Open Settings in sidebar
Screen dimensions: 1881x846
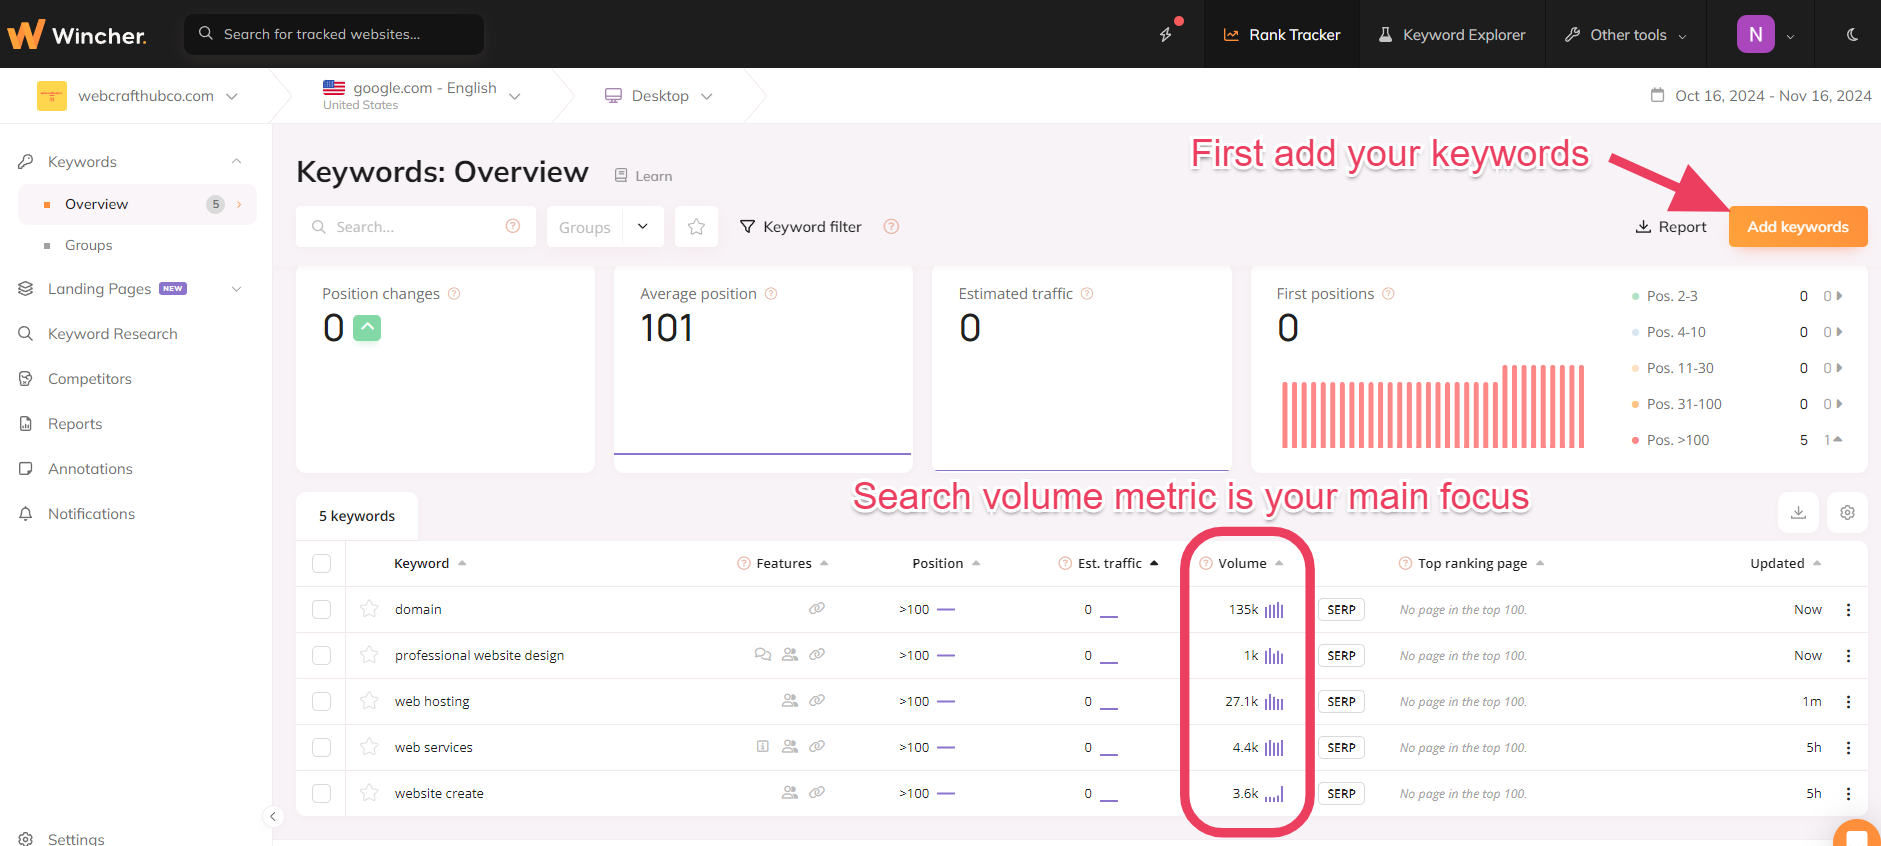76,838
